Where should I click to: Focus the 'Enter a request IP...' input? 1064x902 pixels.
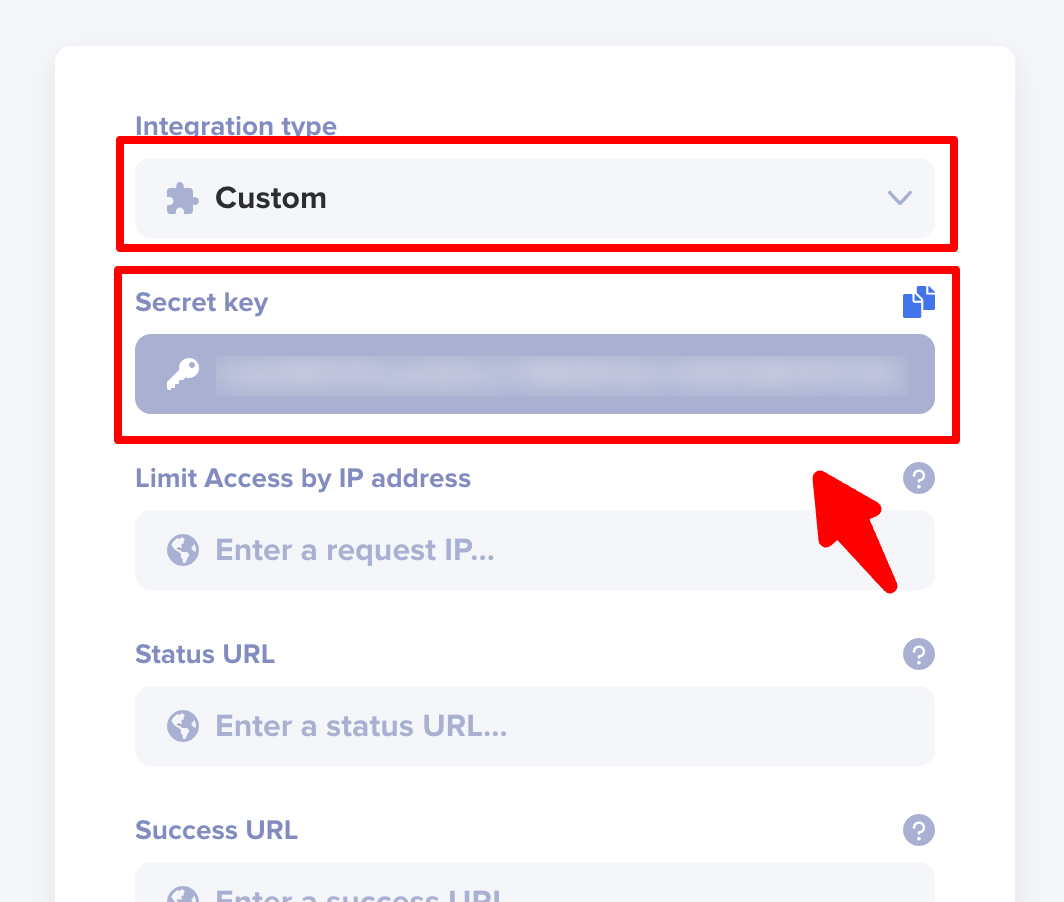(x=560, y=550)
